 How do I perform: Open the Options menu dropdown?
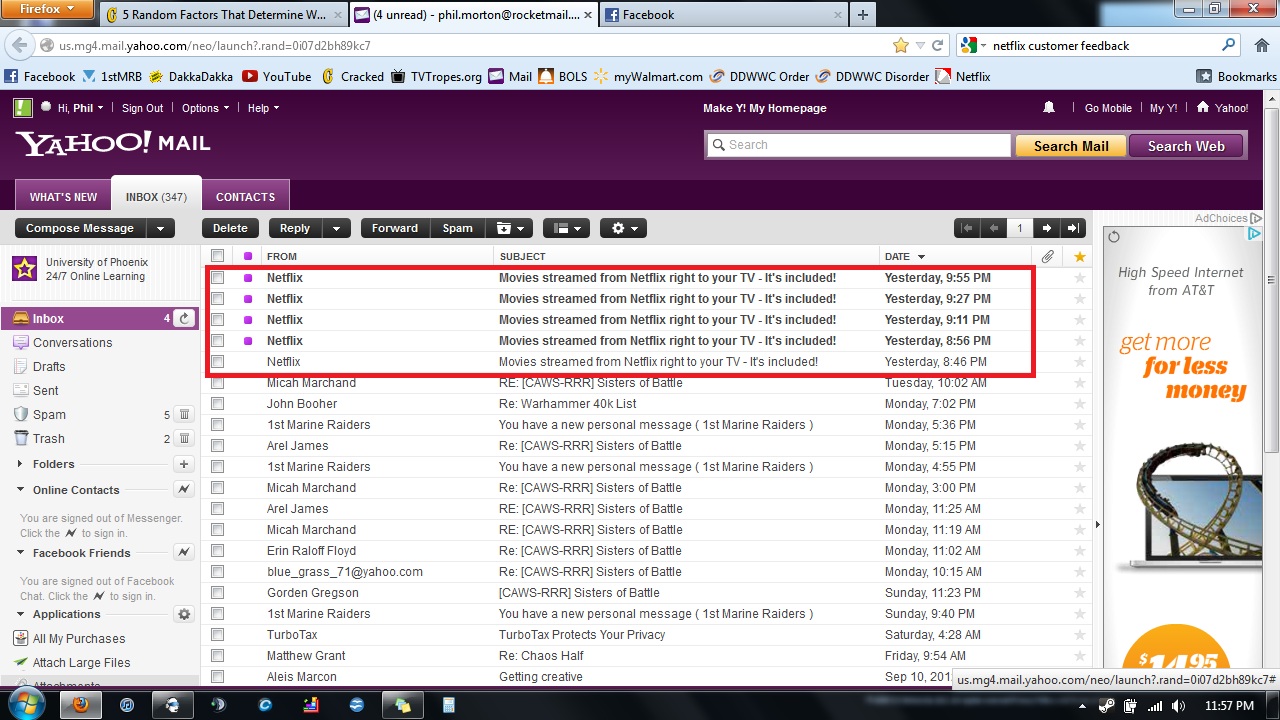point(205,108)
